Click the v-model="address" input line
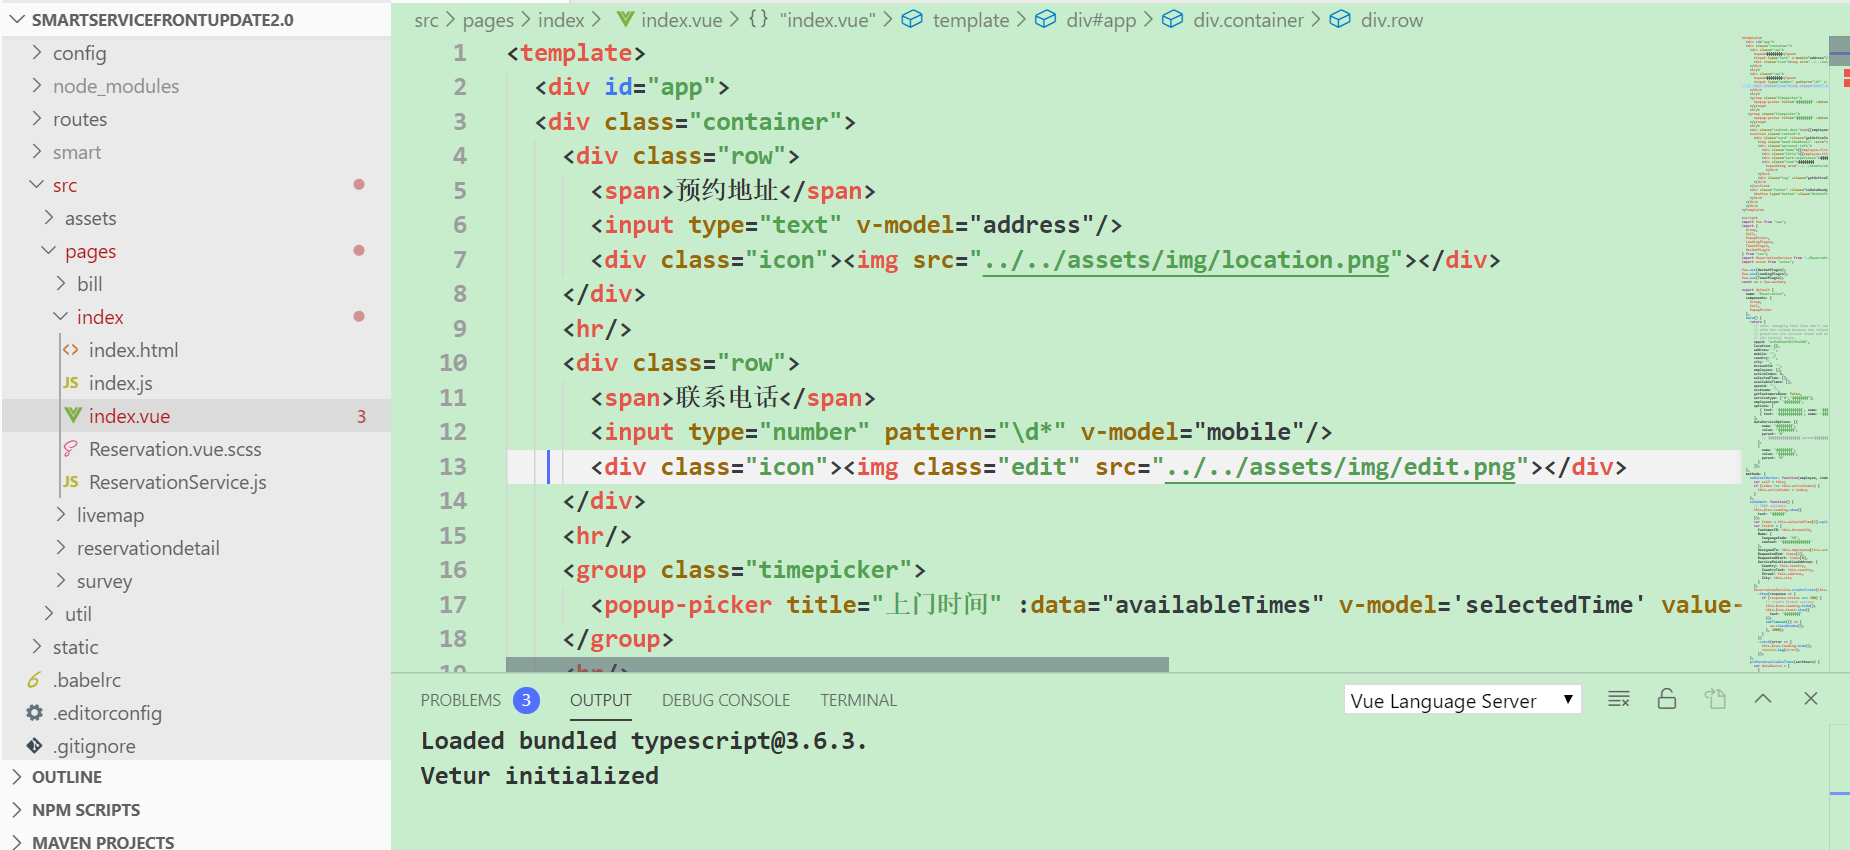This screenshot has height=850, width=1850. point(856,226)
